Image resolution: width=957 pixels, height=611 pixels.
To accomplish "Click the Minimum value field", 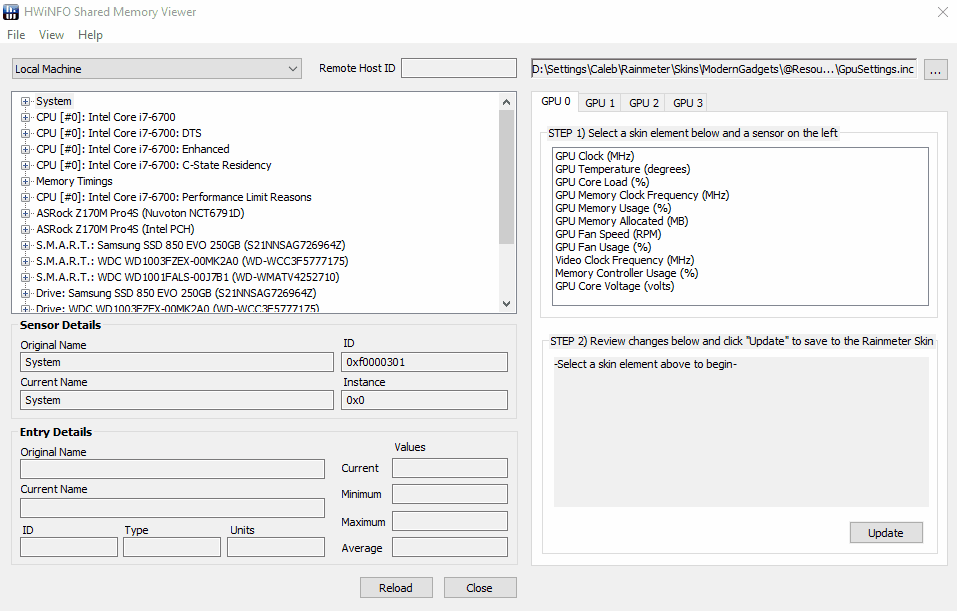I will (450, 494).
